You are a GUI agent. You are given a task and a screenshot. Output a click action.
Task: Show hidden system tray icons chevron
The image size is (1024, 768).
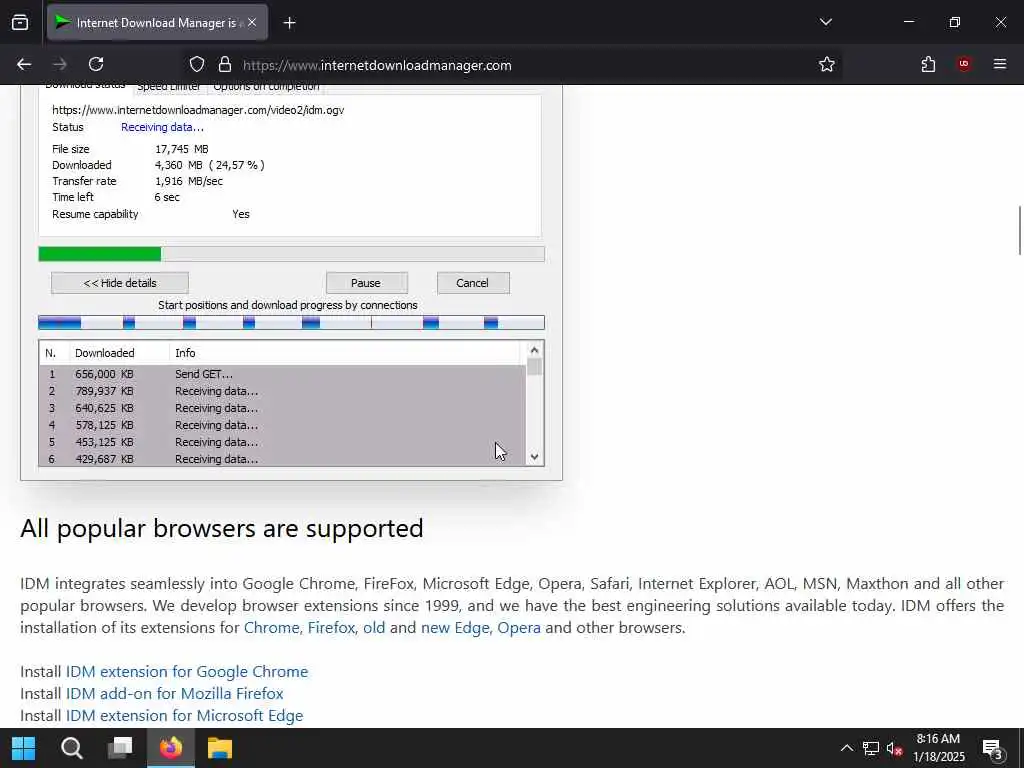click(846, 748)
